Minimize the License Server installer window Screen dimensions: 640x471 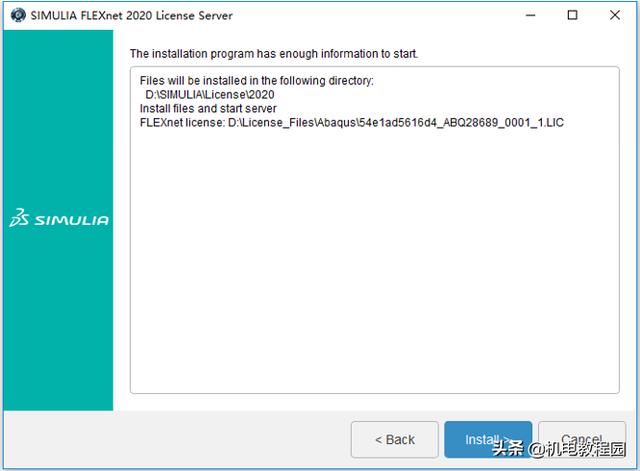coord(530,15)
